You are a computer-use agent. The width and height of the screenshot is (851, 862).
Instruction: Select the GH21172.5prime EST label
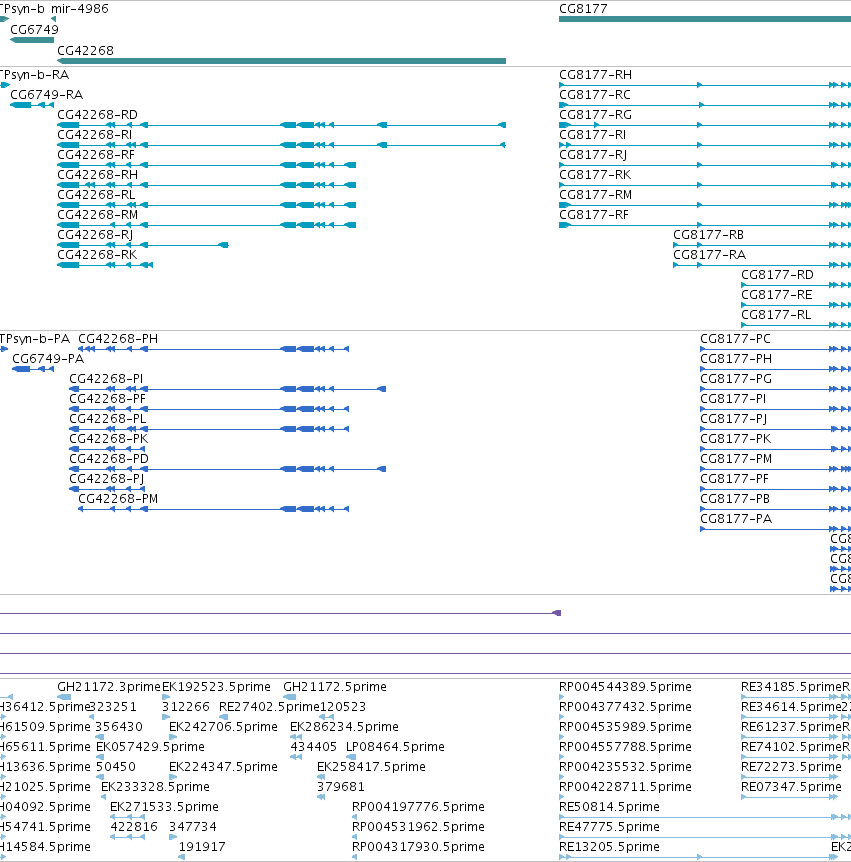point(335,687)
